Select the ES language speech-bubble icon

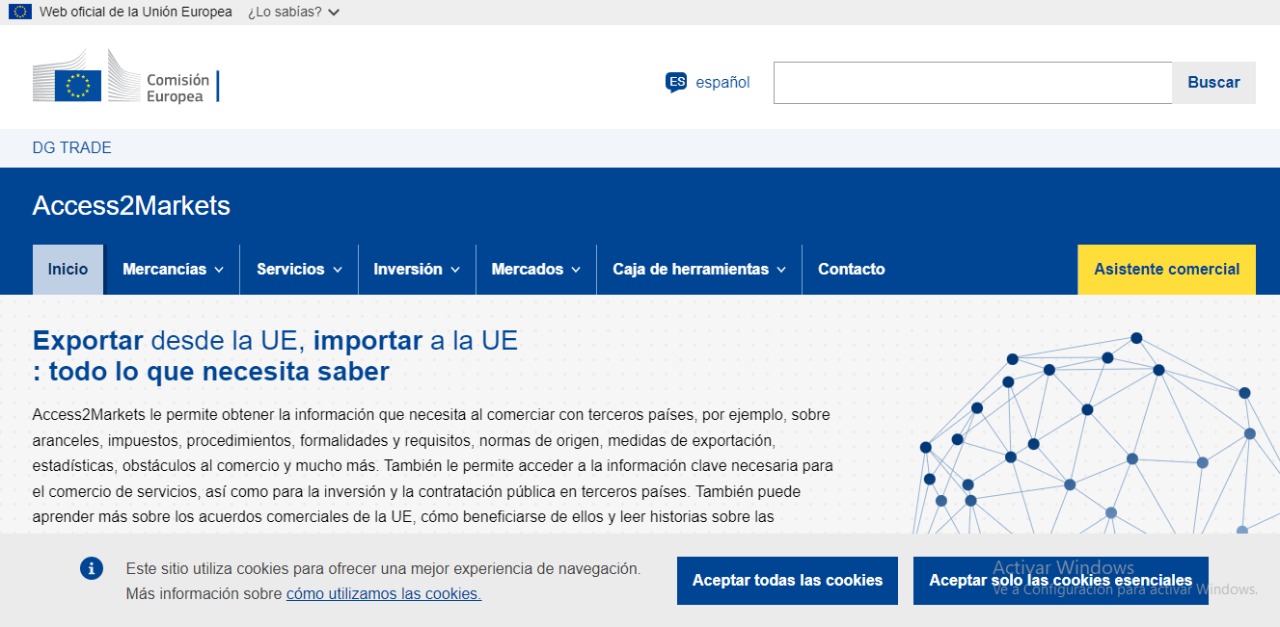[x=677, y=82]
